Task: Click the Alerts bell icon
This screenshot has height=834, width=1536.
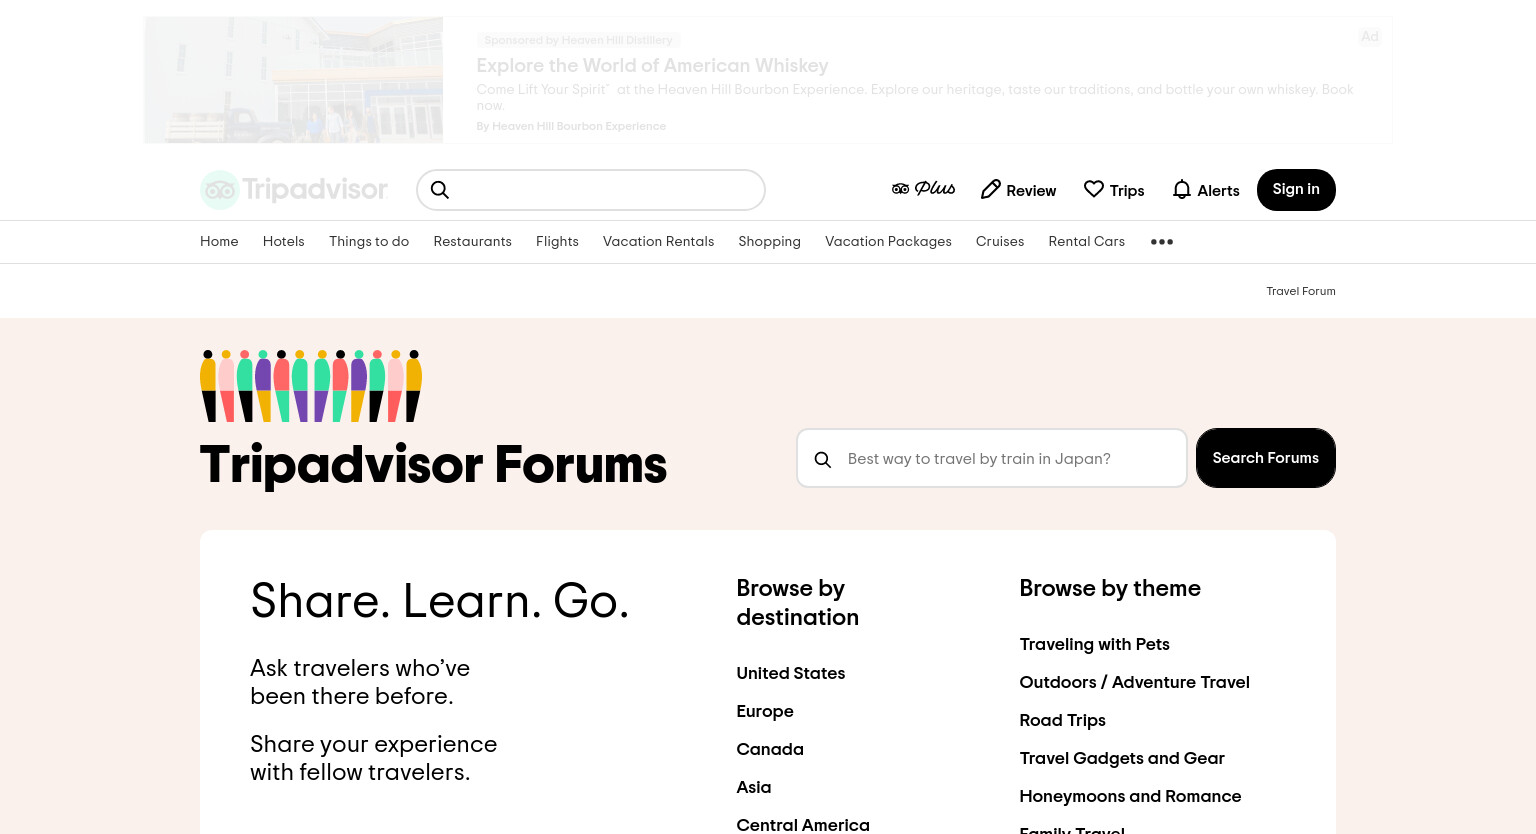Action: coord(1182,190)
